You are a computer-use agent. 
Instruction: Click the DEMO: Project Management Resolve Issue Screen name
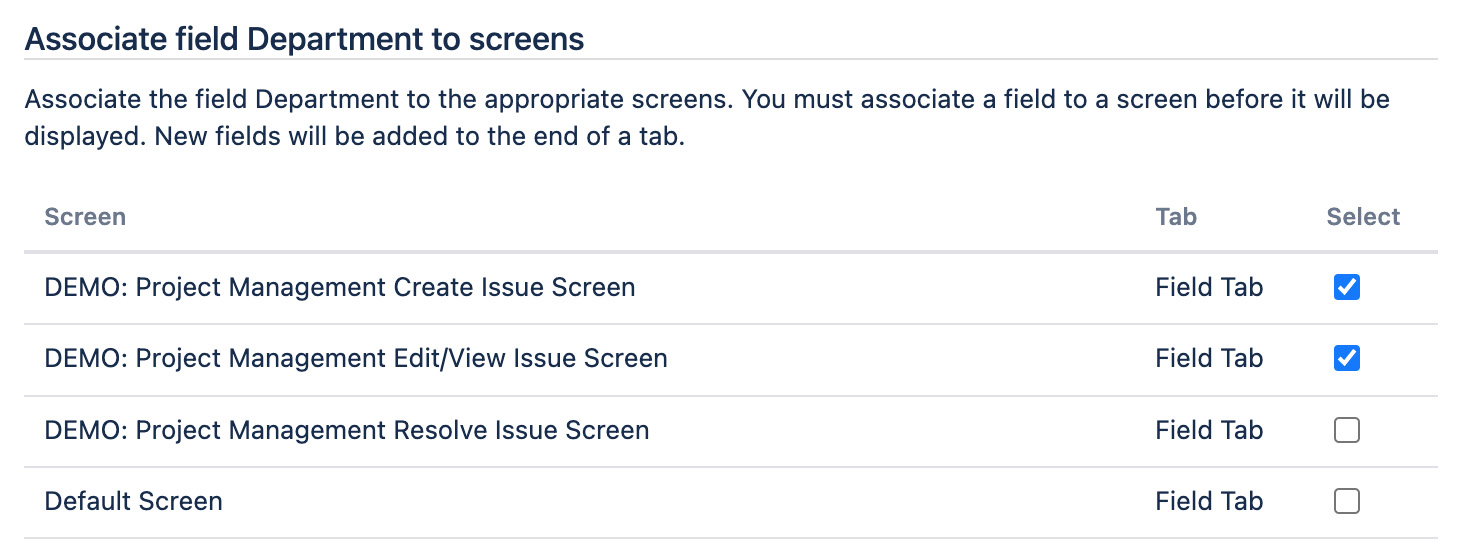click(x=347, y=430)
